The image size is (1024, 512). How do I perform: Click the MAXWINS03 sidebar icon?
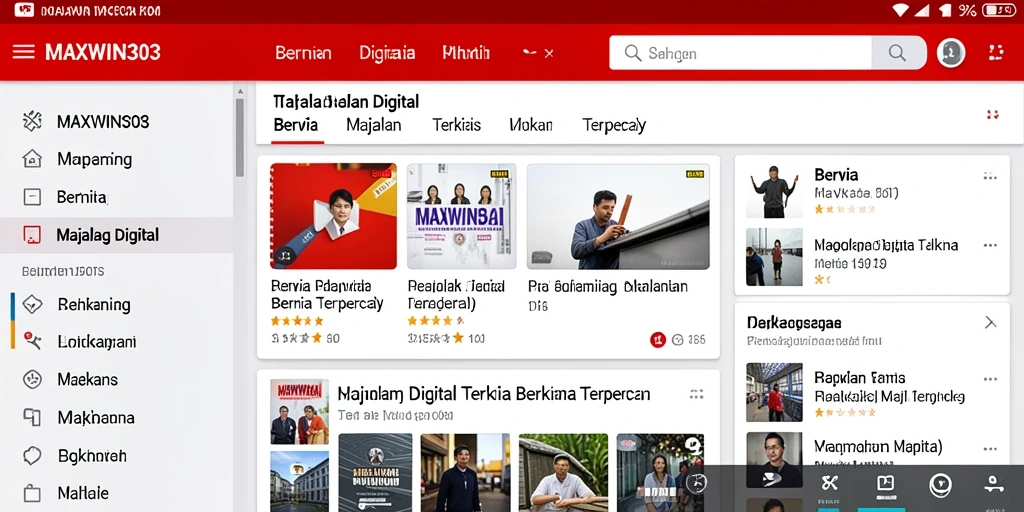click(32, 121)
